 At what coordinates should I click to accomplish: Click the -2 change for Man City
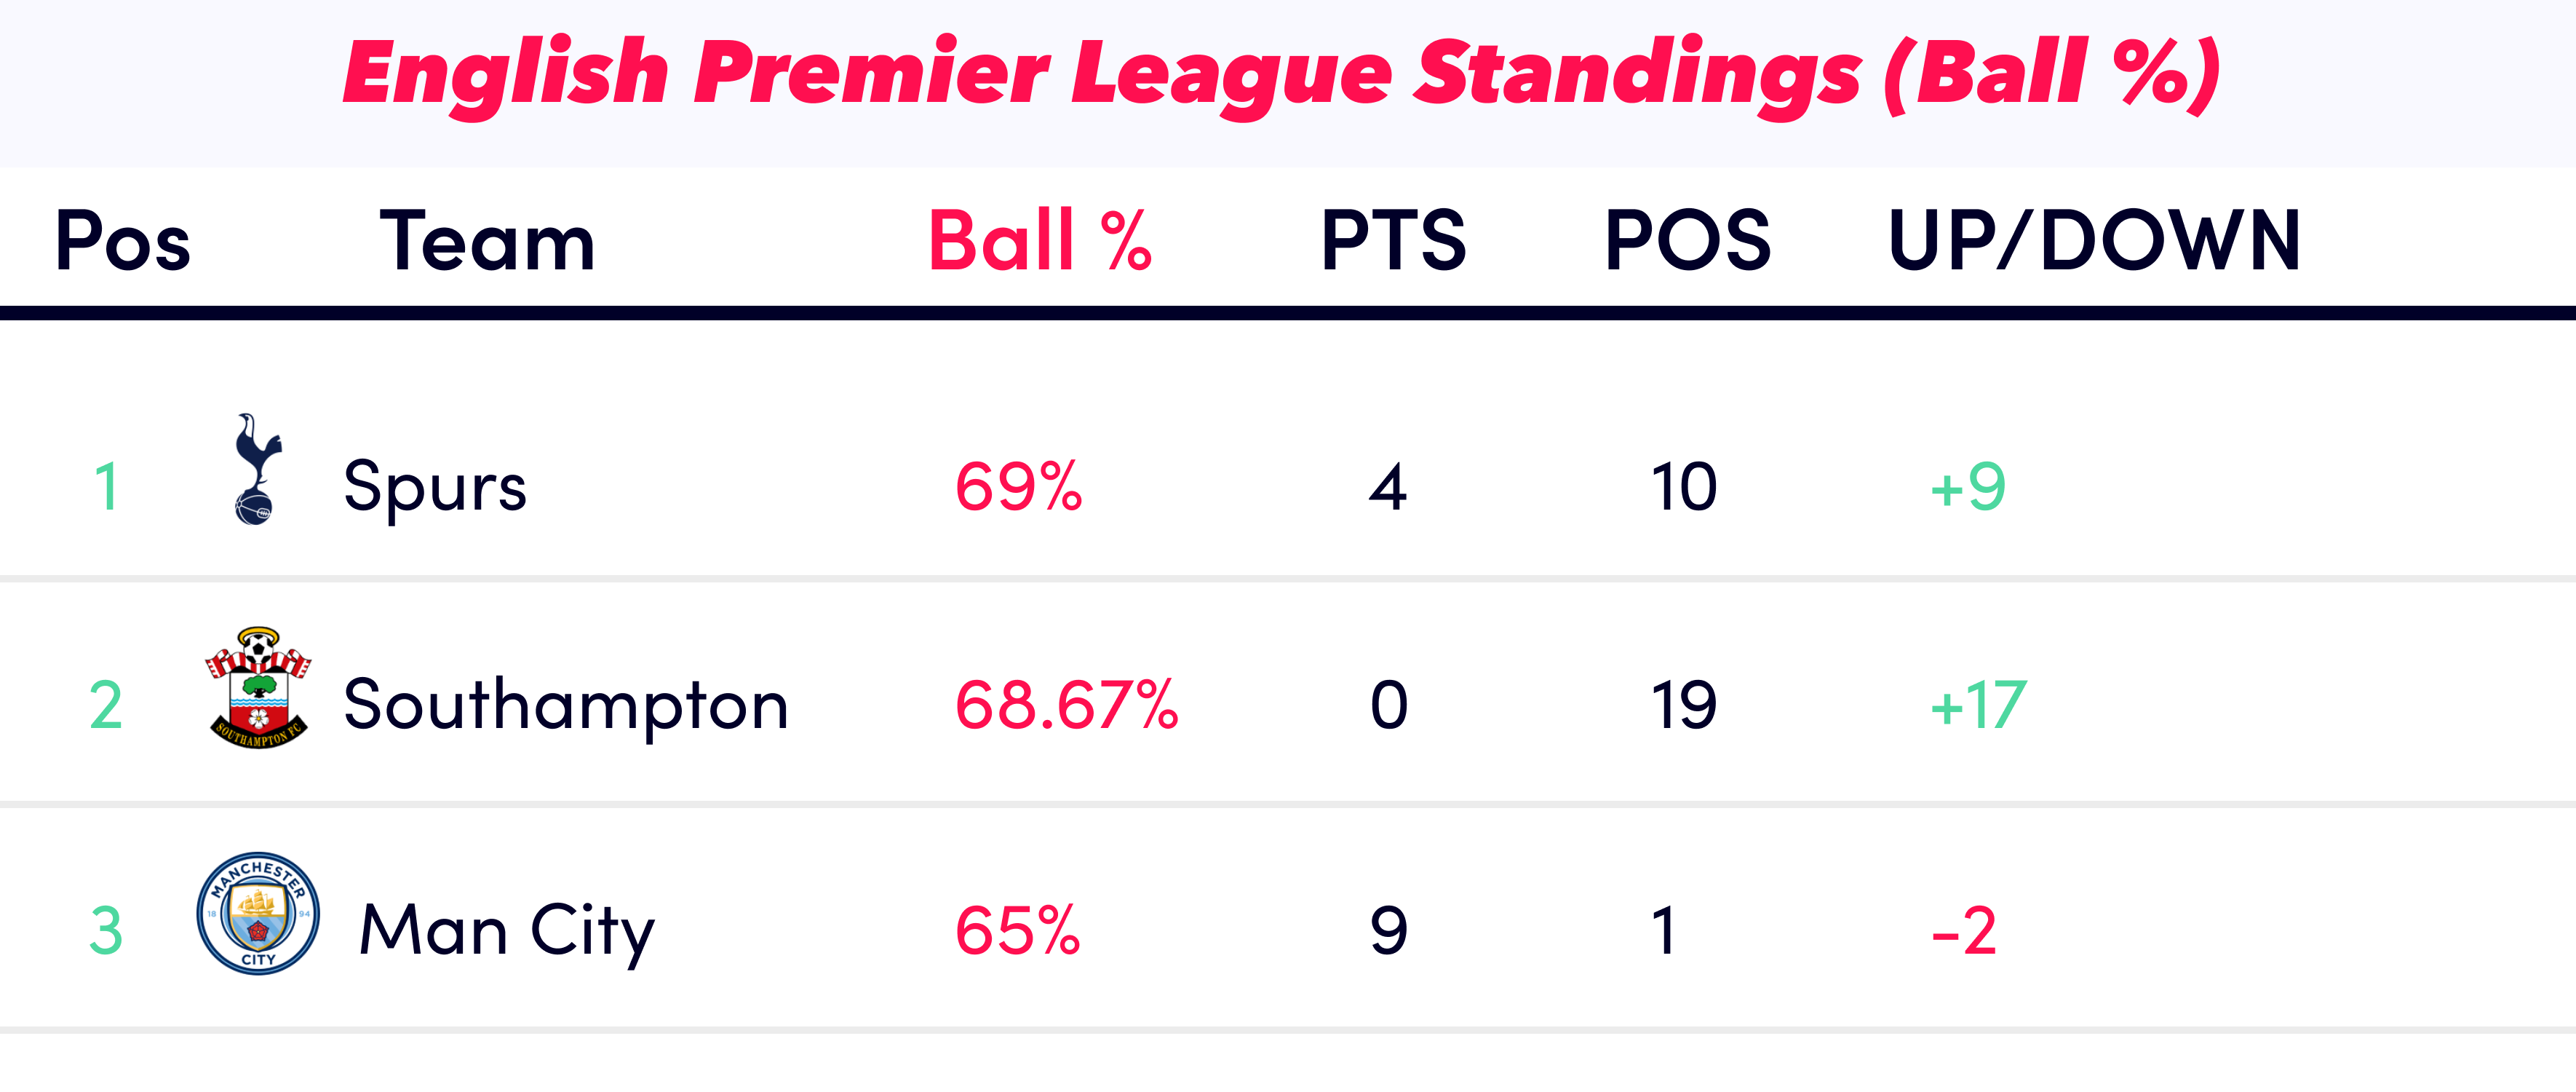(1964, 932)
